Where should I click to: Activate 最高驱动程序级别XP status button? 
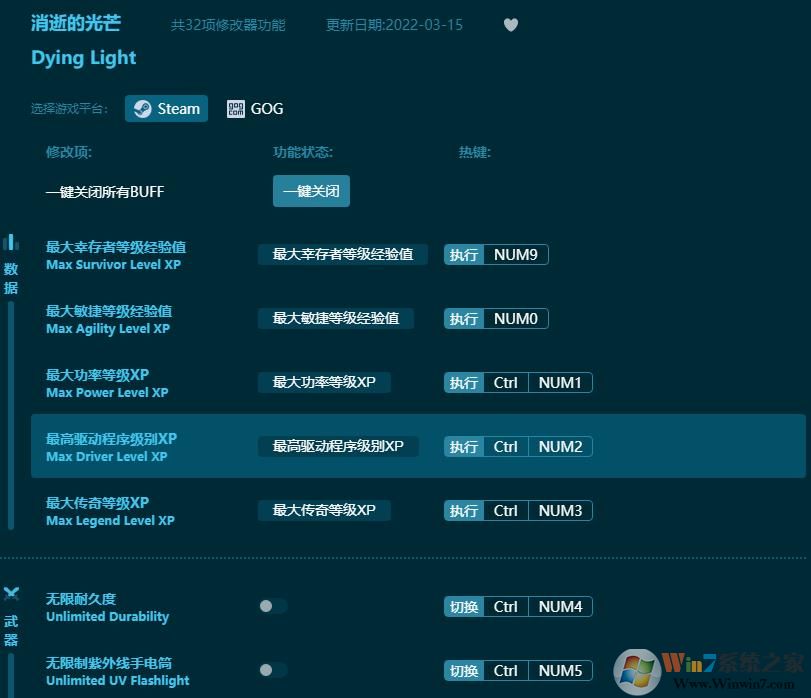(x=338, y=446)
